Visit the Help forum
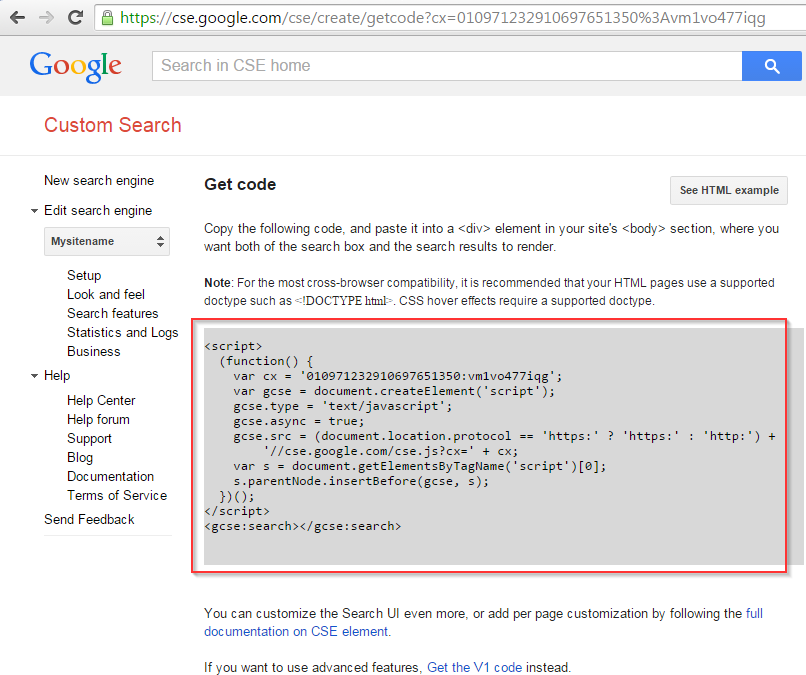 tap(98, 419)
